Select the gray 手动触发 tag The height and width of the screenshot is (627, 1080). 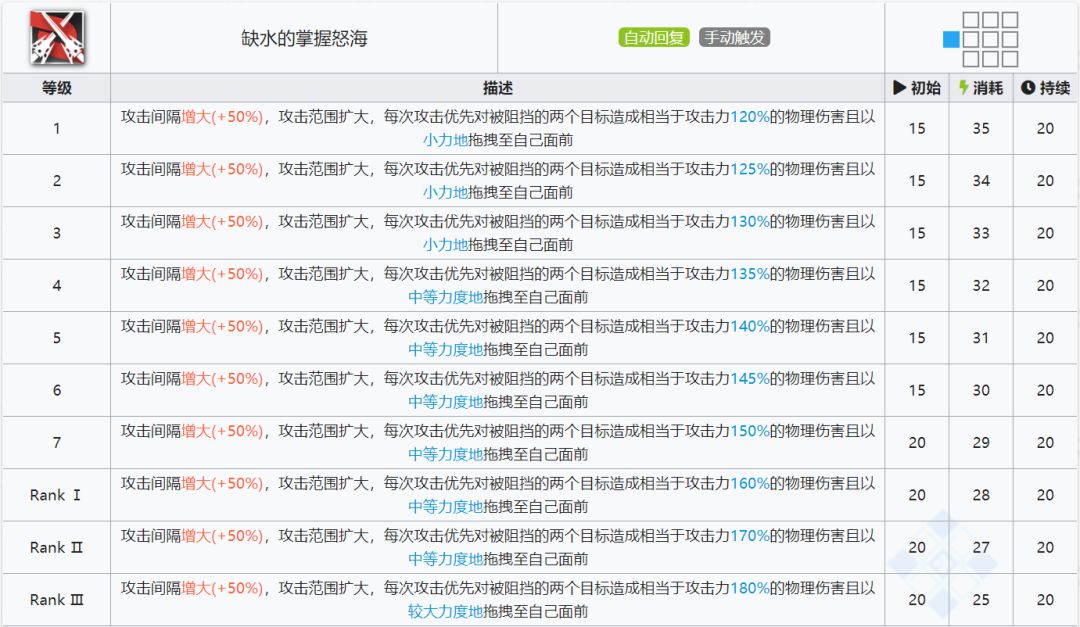(x=734, y=38)
